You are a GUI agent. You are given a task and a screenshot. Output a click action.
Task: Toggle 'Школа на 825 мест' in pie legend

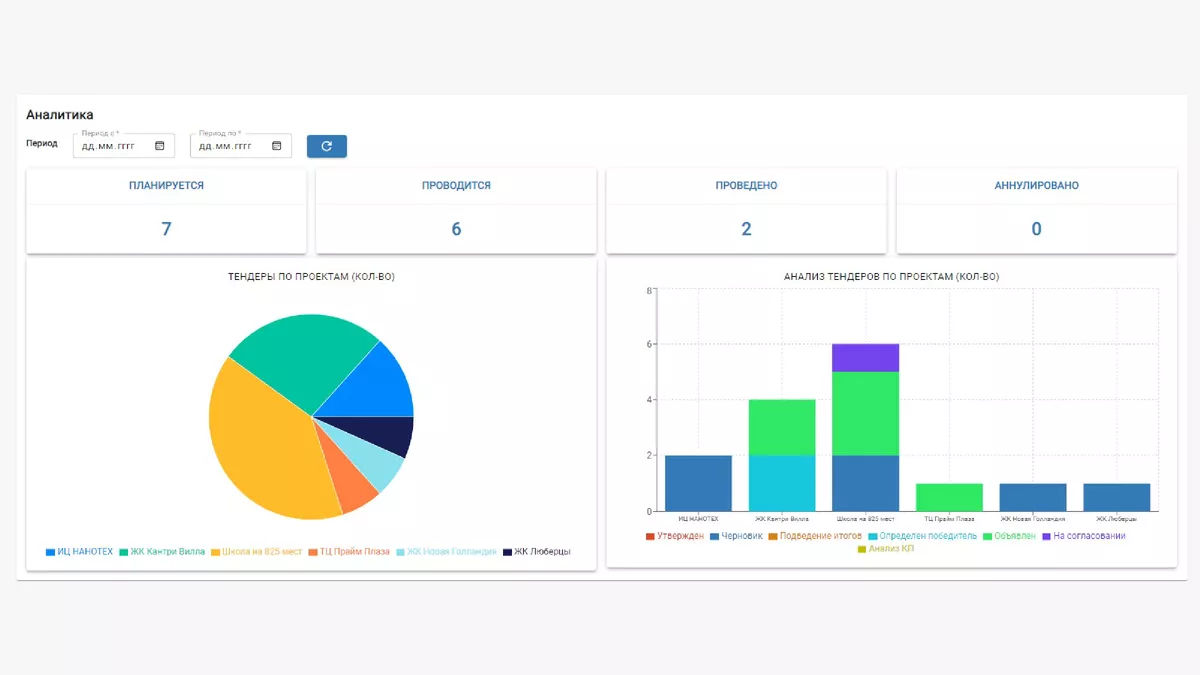point(256,551)
